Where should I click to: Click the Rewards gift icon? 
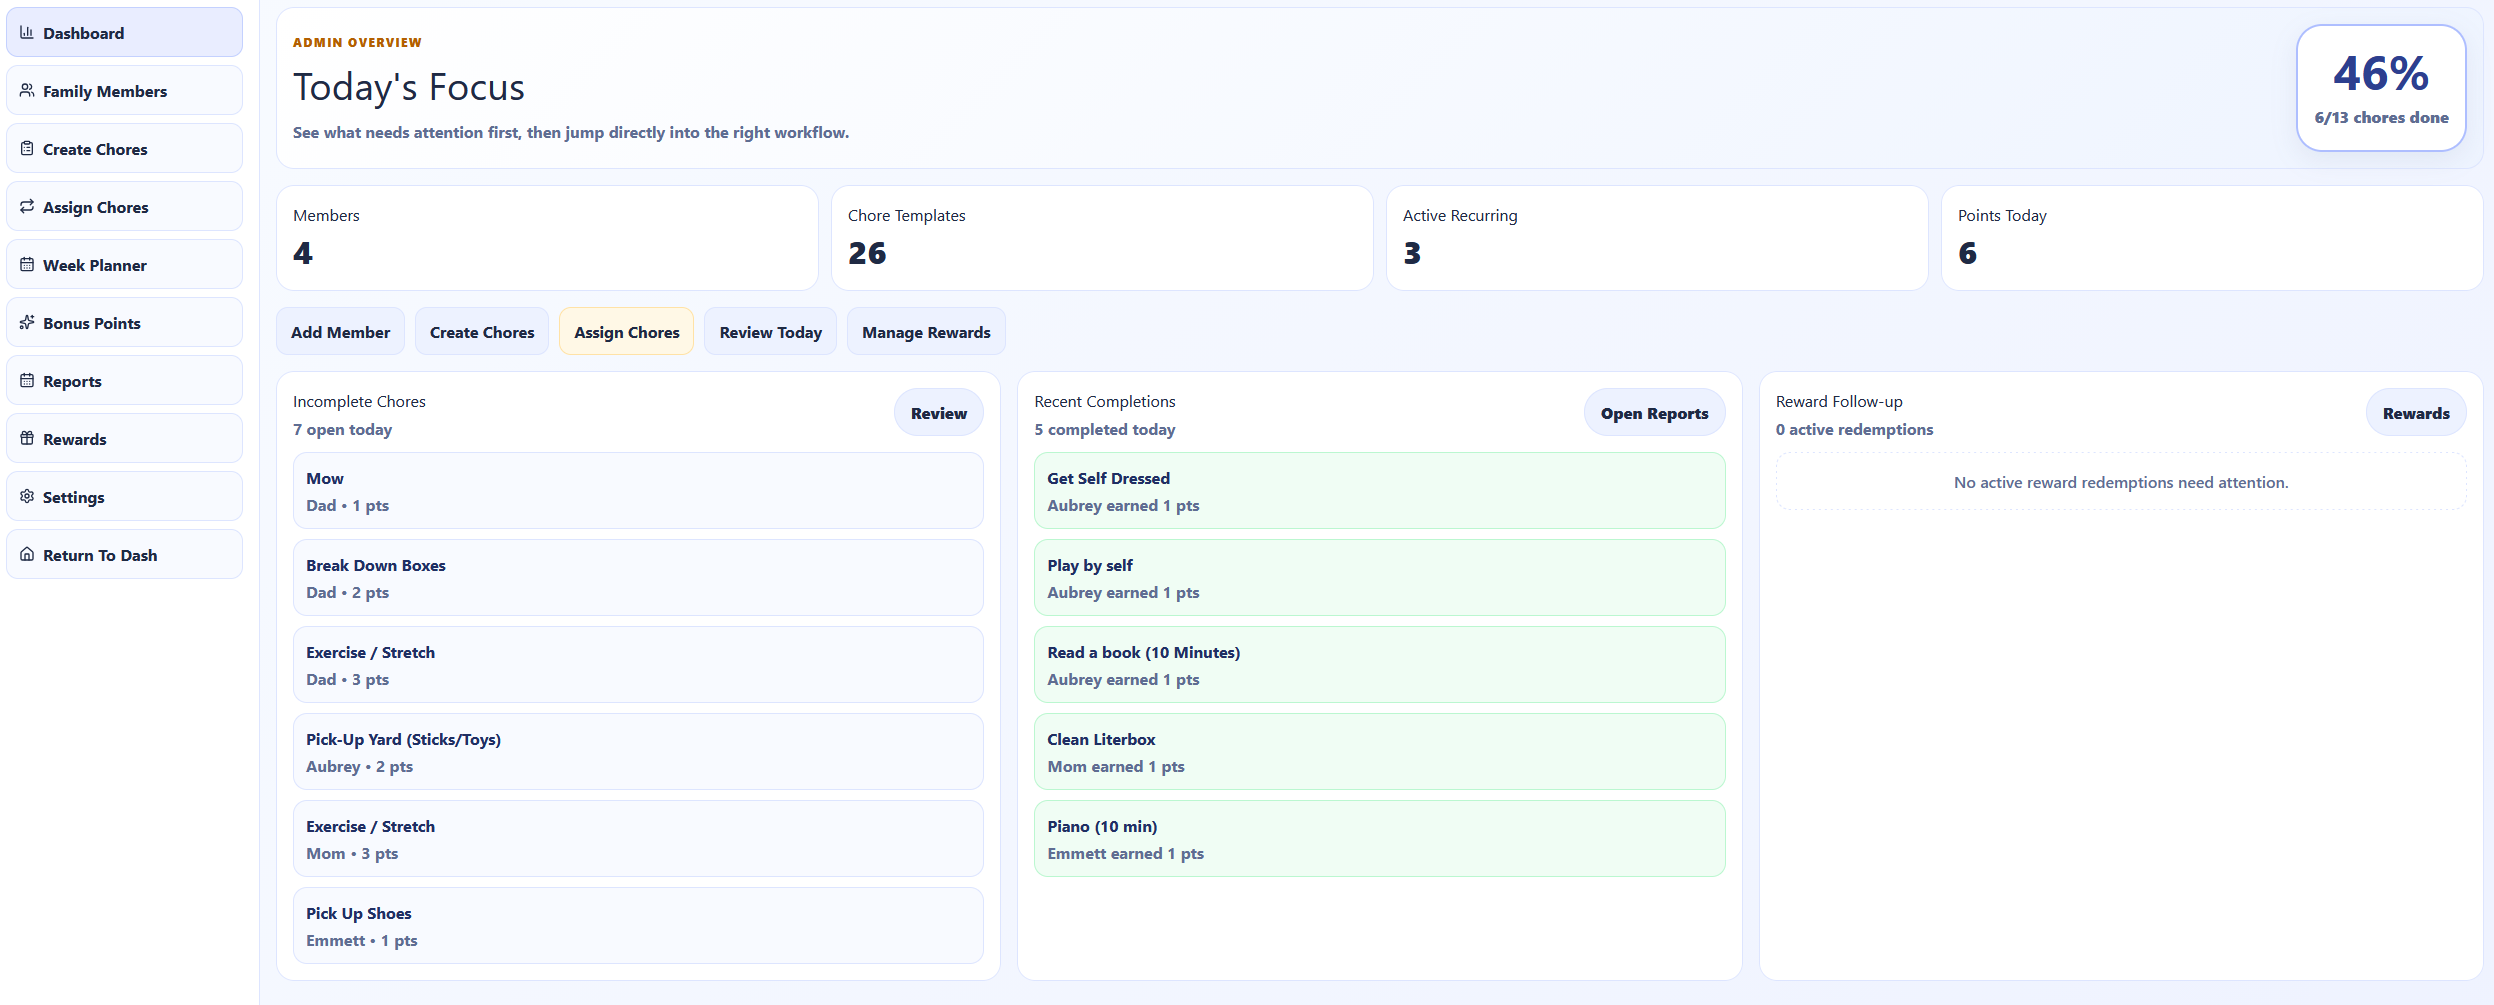click(x=27, y=439)
